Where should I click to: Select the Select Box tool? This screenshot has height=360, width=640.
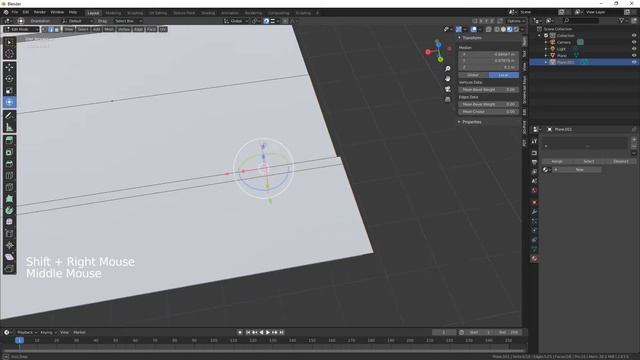click(9, 42)
